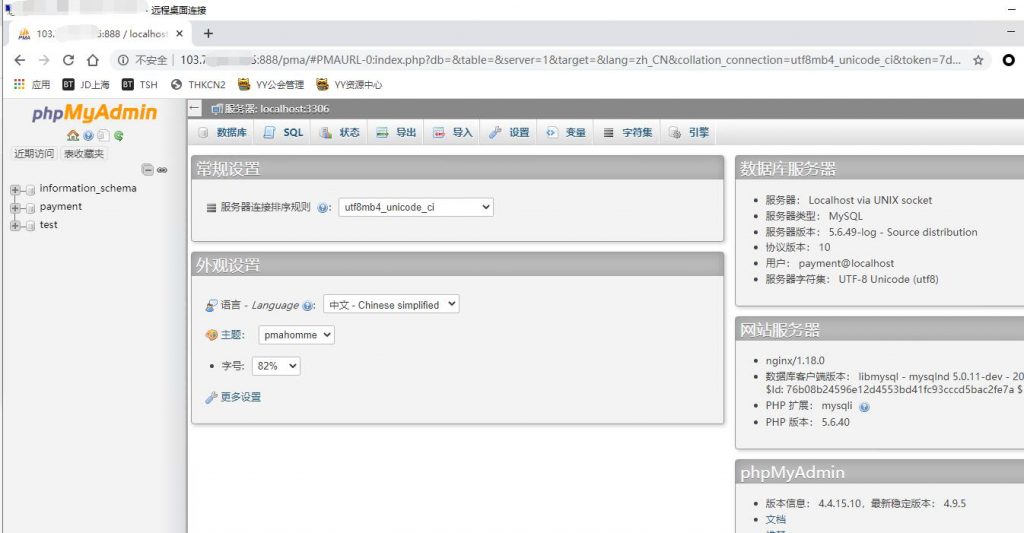Expand the payment database tree
This screenshot has height=533, width=1024.
(x=15, y=208)
